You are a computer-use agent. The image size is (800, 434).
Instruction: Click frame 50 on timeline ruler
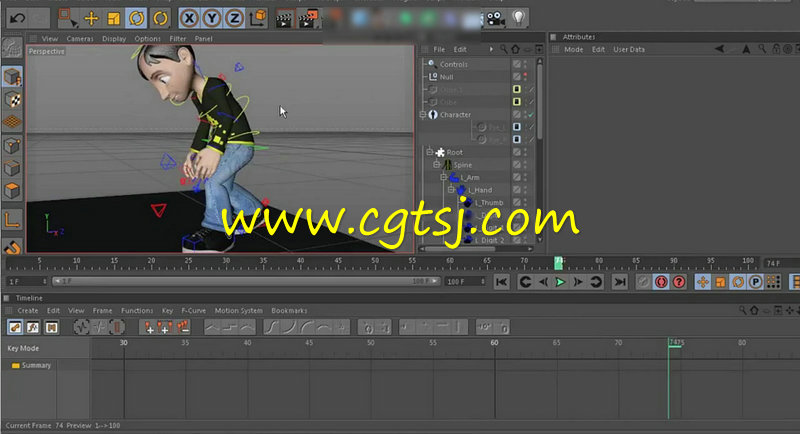click(x=375, y=263)
